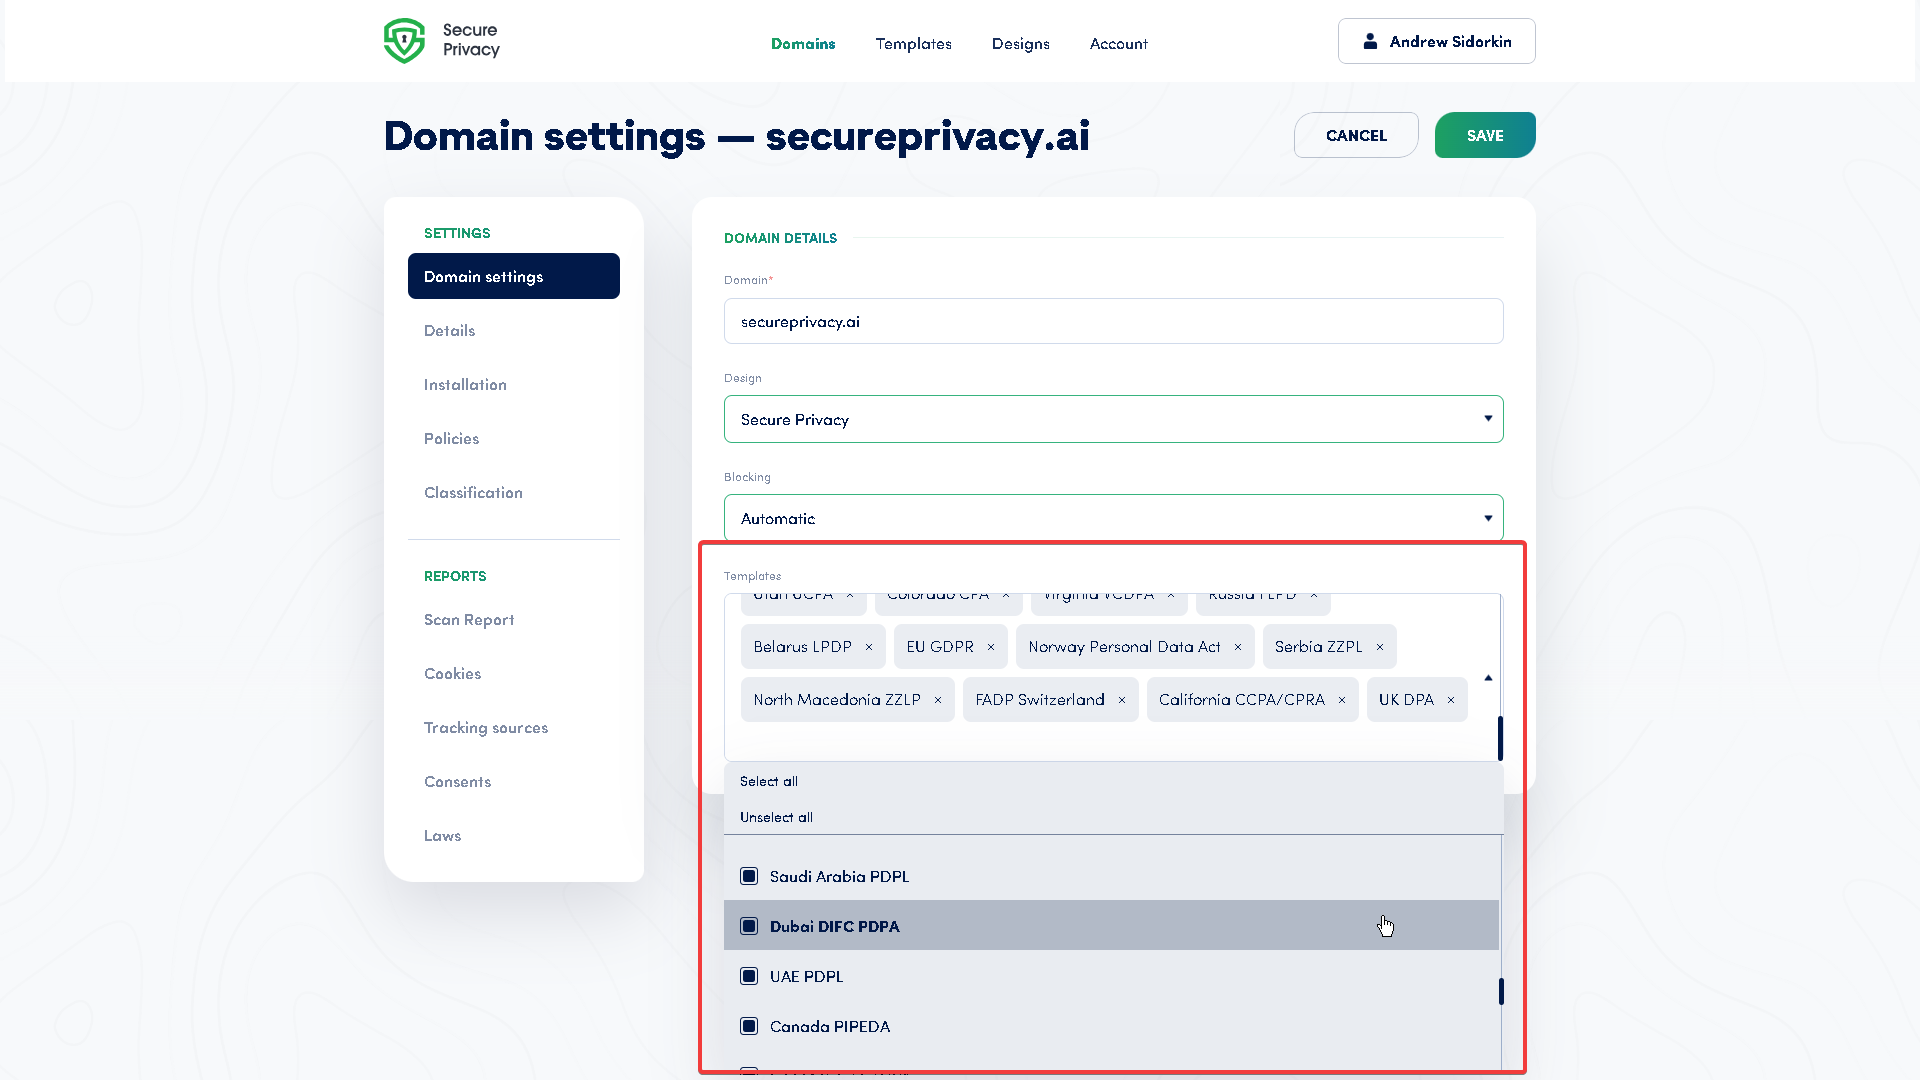The width and height of the screenshot is (1920, 1080).
Task: Remove the UK DPA template tag
Action: (x=1451, y=699)
